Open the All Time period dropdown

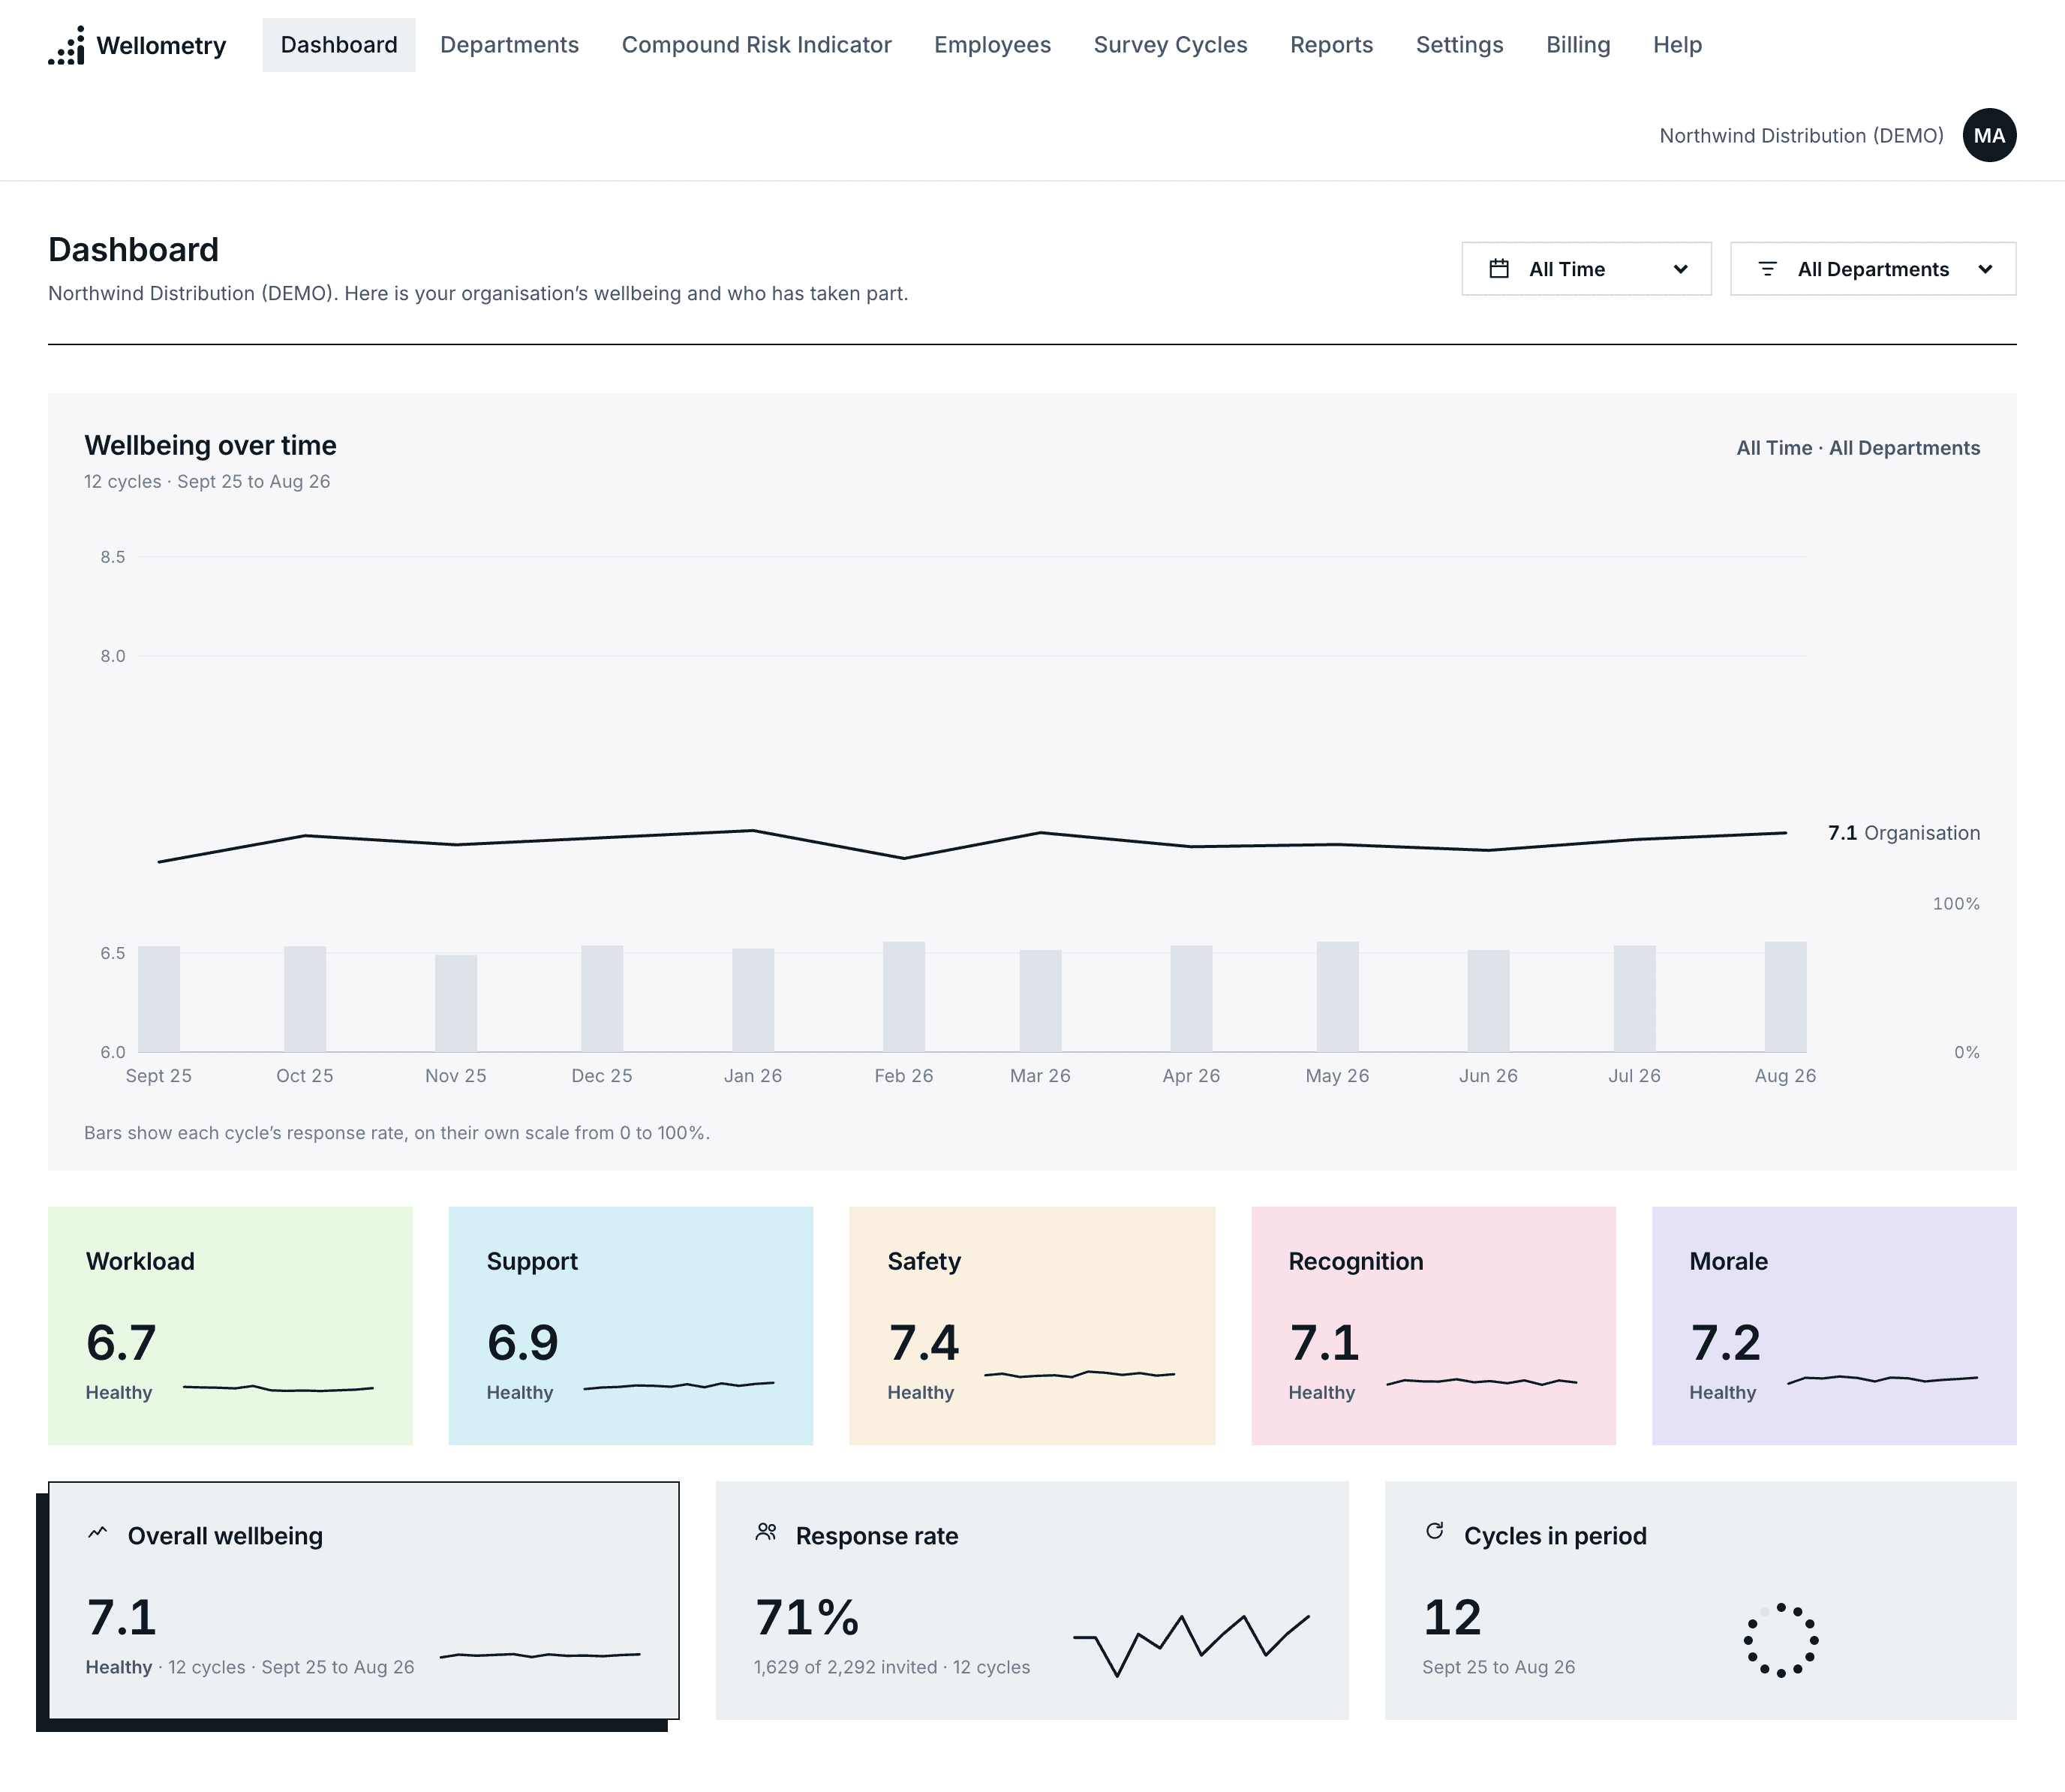click(x=1586, y=269)
